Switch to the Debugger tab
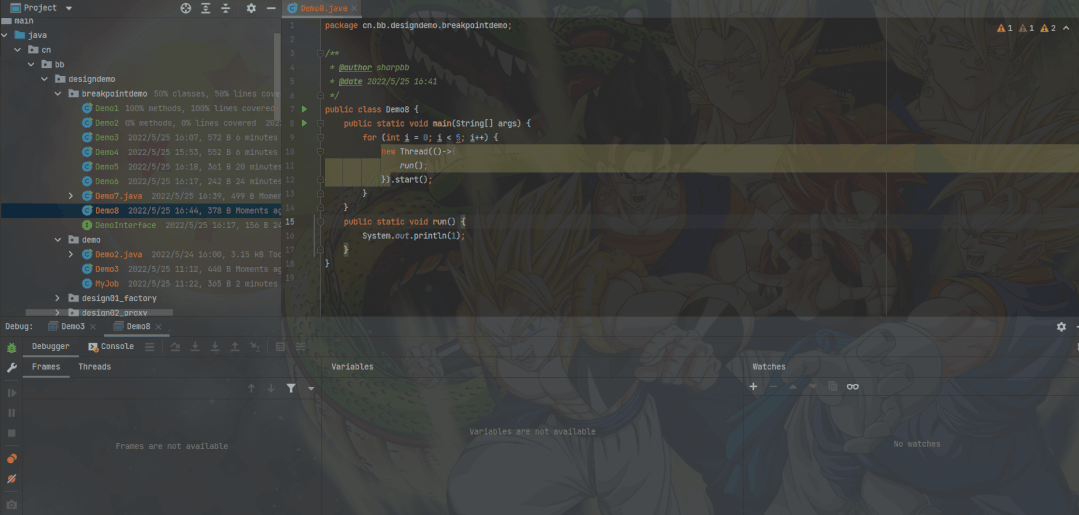Image resolution: width=1079 pixels, height=515 pixels. coord(51,346)
